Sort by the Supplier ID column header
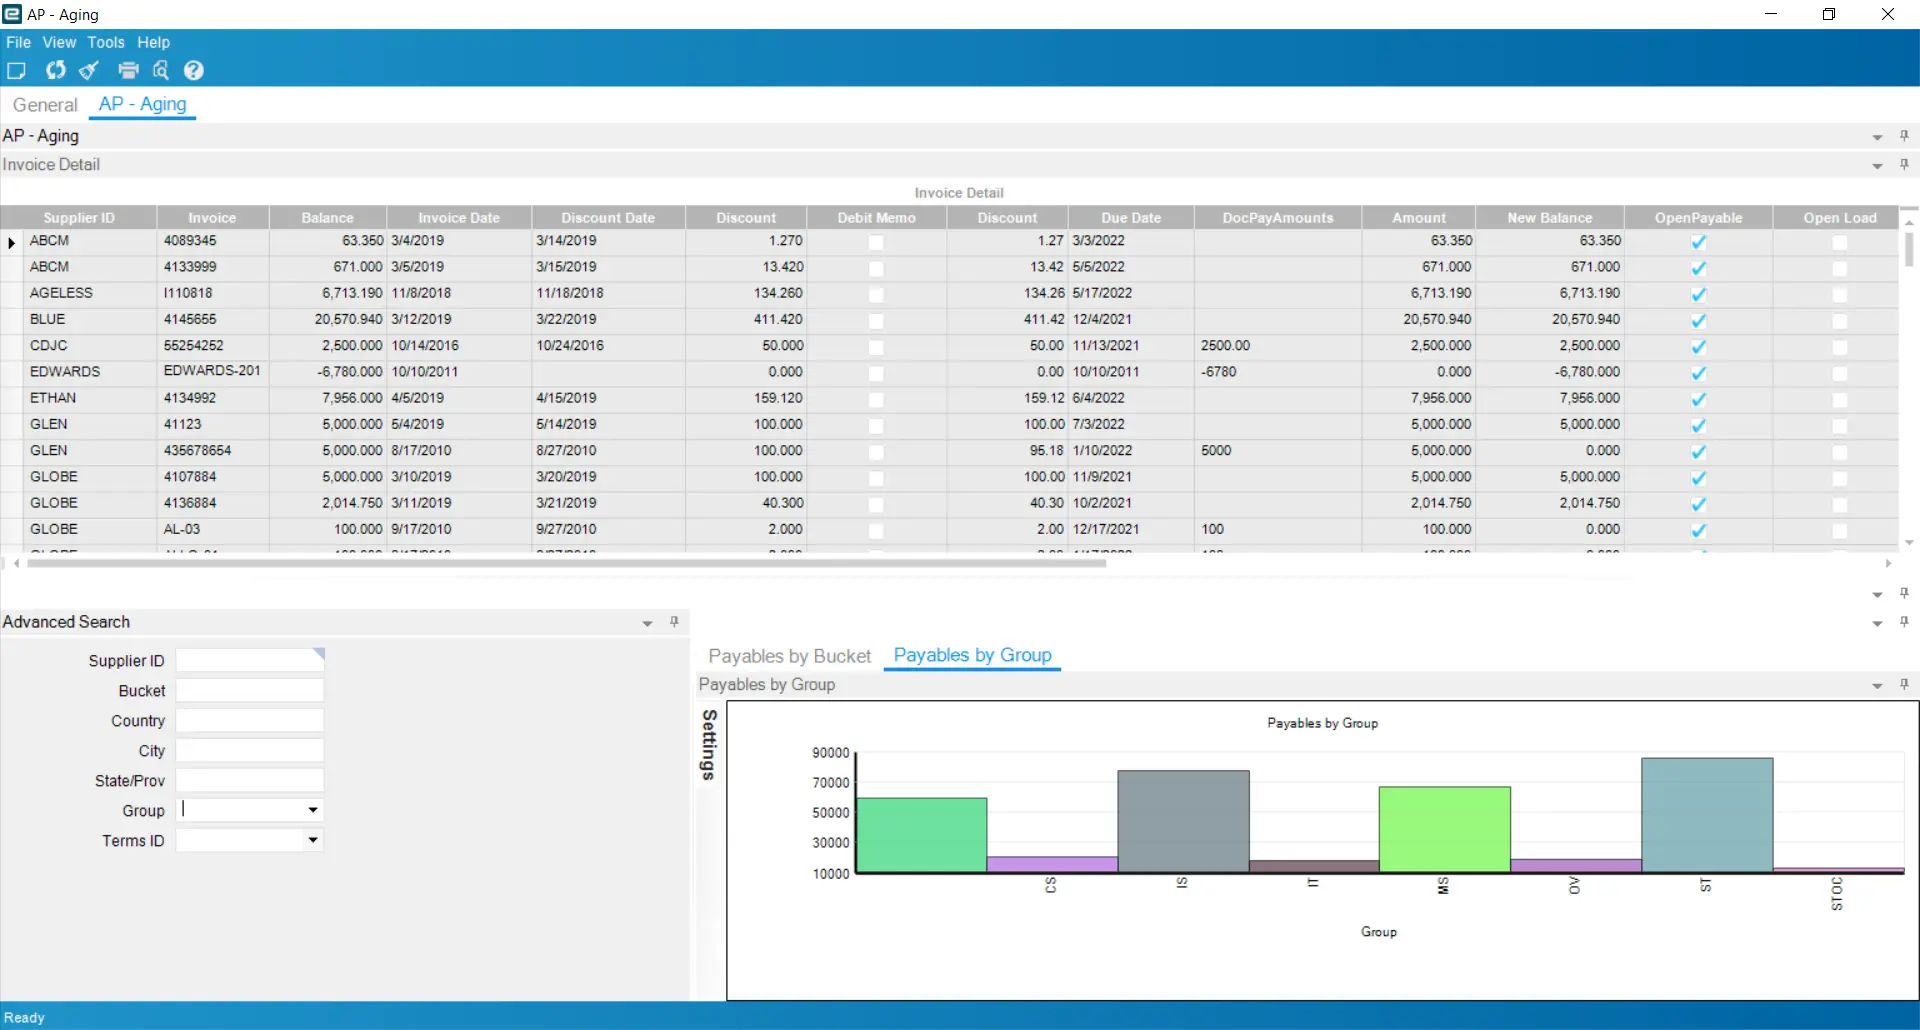This screenshot has width=1920, height=1030. point(79,217)
